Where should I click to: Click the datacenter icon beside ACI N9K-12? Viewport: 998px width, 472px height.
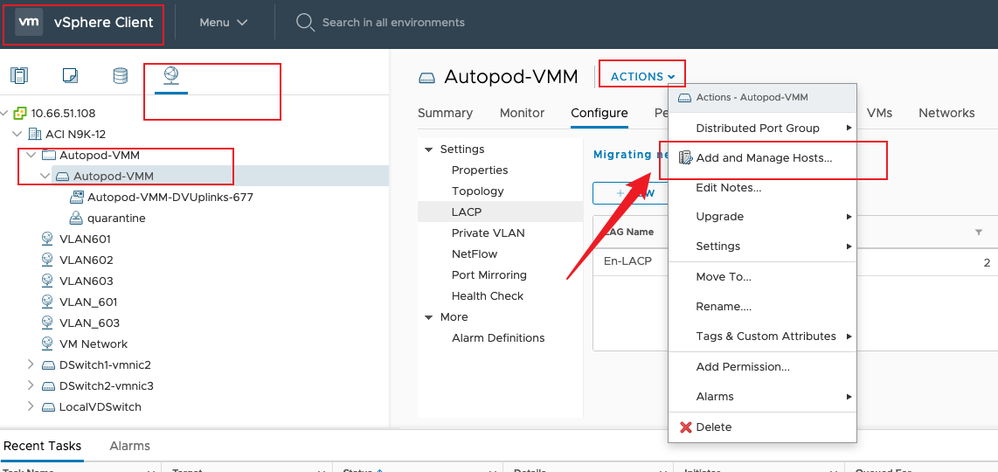tap(35, 134)
